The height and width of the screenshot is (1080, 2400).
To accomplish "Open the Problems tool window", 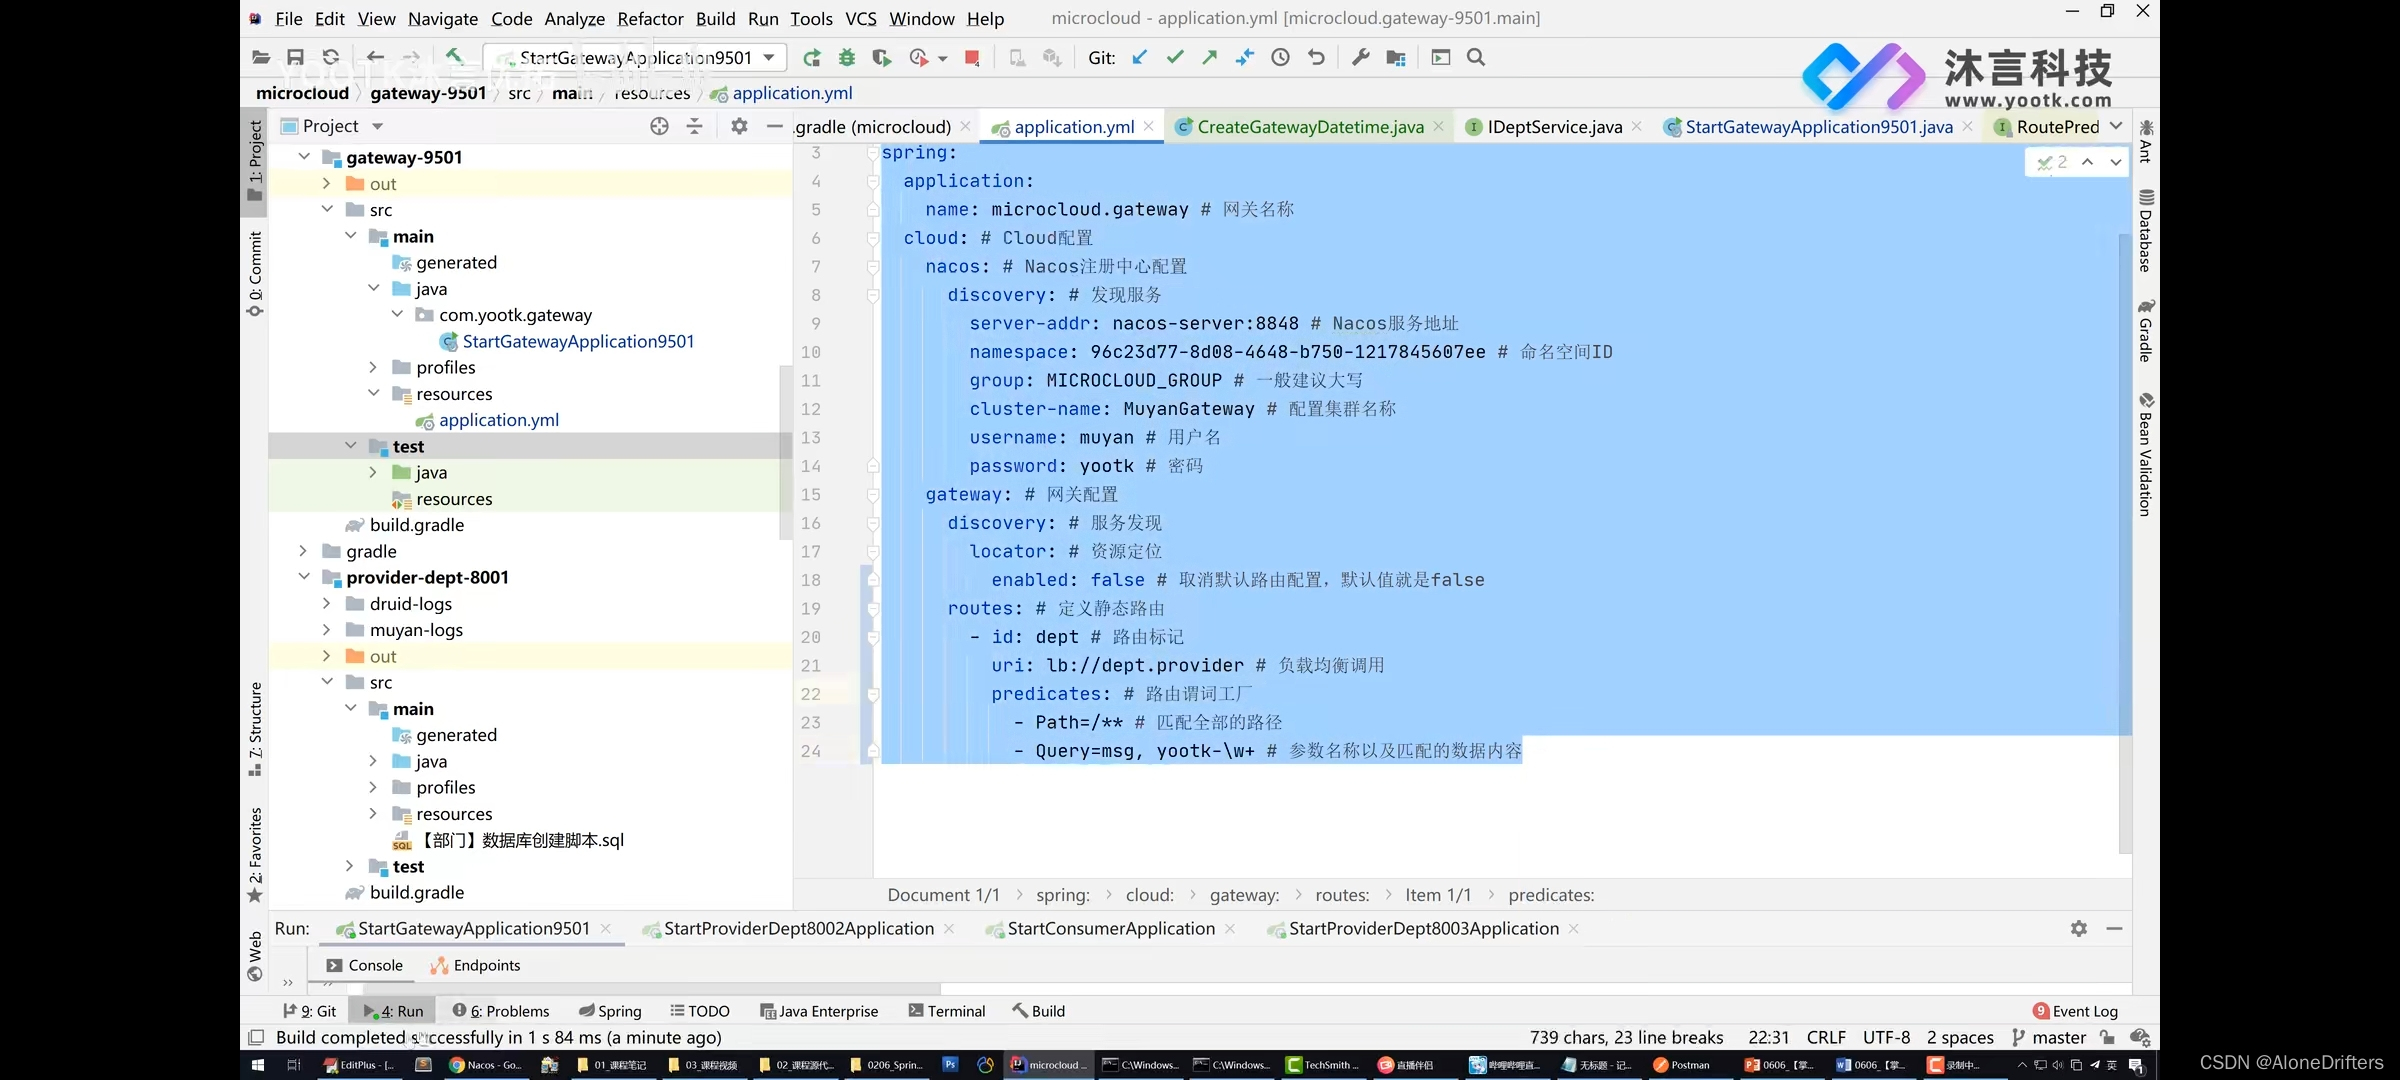I will coord(501,1011).
